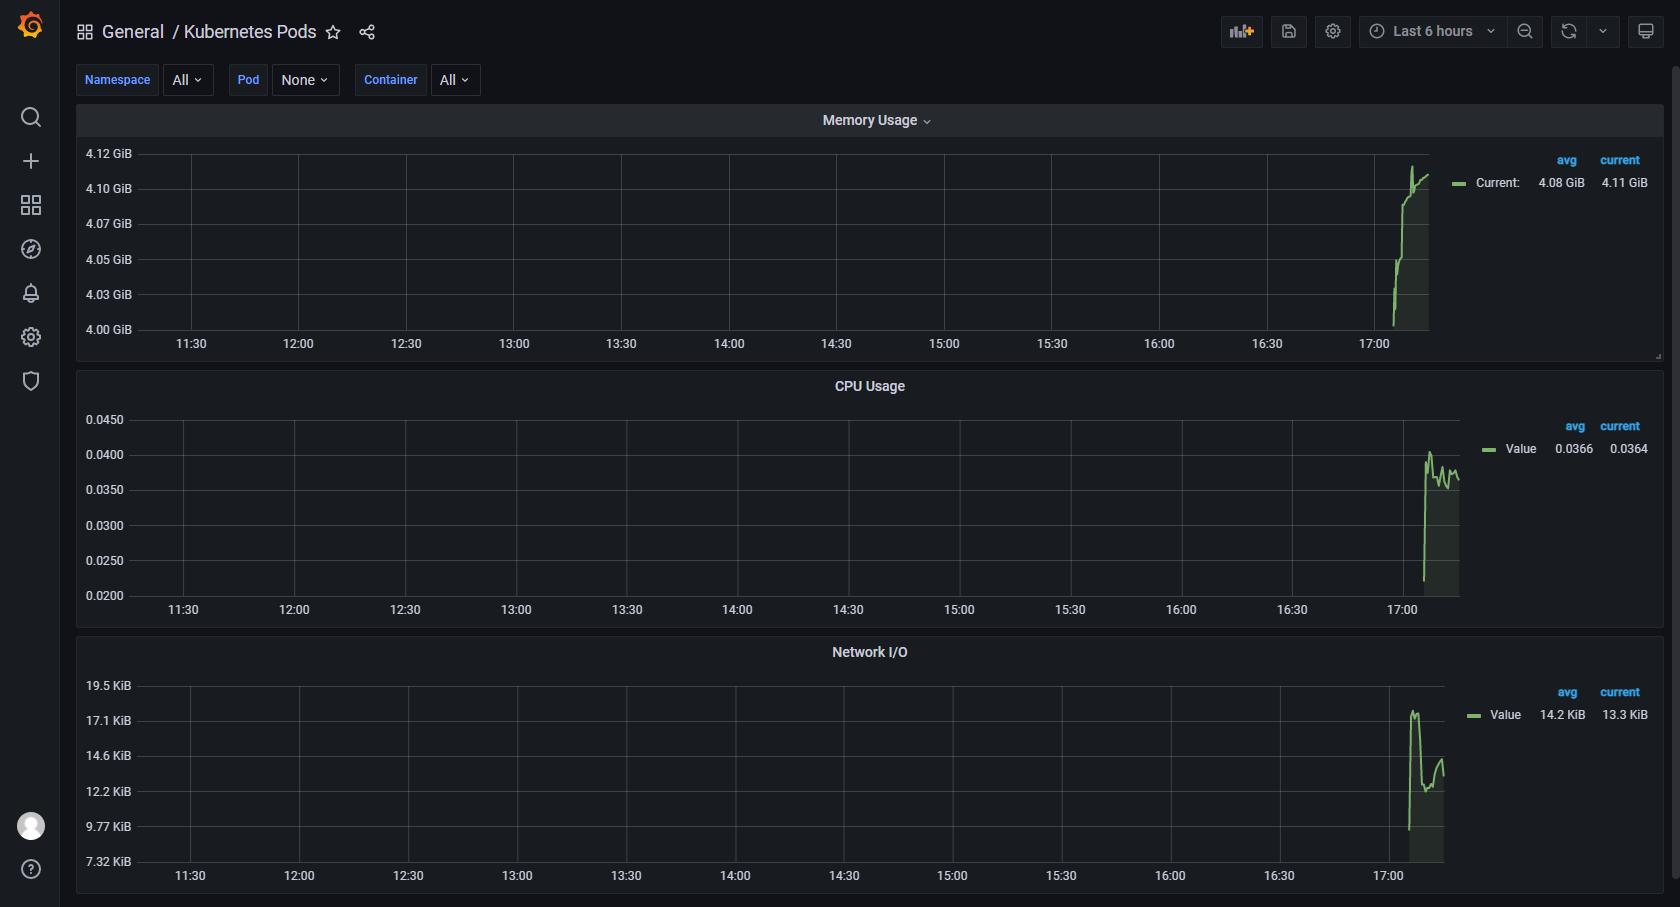Image resolution: width=1680 pixels, height=907 pixels.
Task: Toggle the Memory Usage Current series legend
Action: [1497, 183]
